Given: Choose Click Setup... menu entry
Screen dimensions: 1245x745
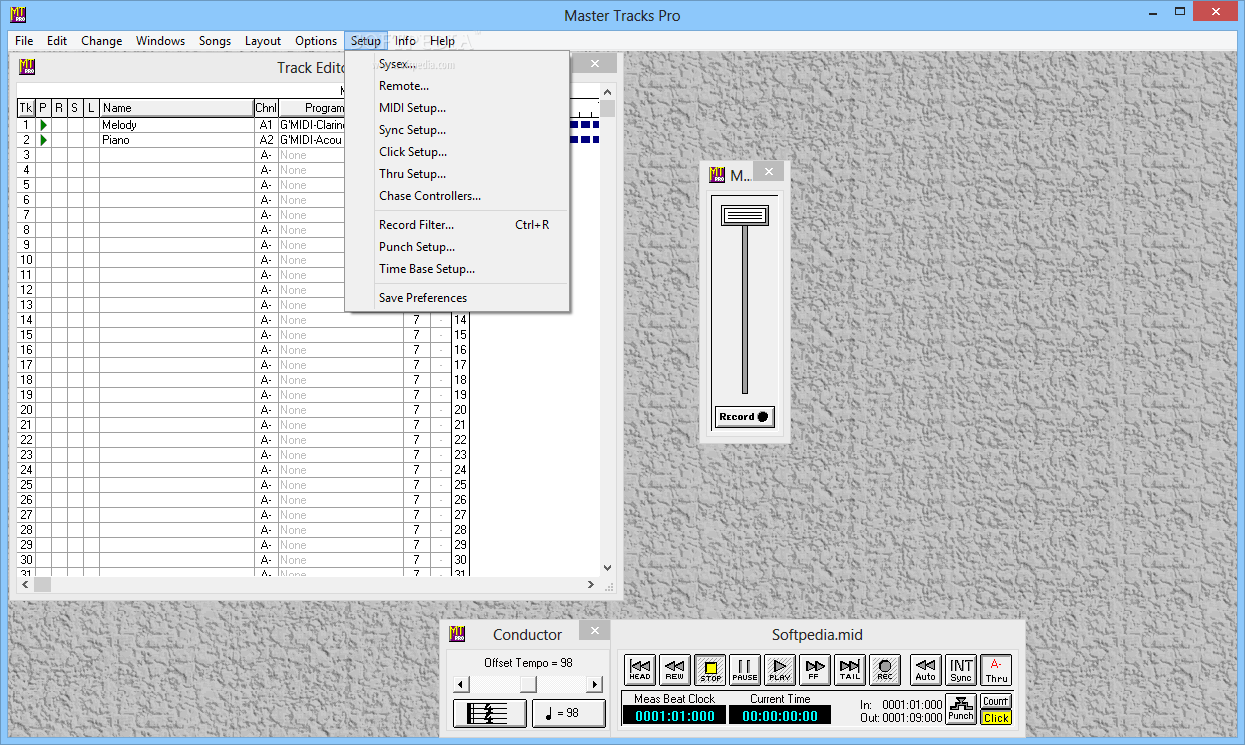Looking at the screenshot, I should click(457, 152).
